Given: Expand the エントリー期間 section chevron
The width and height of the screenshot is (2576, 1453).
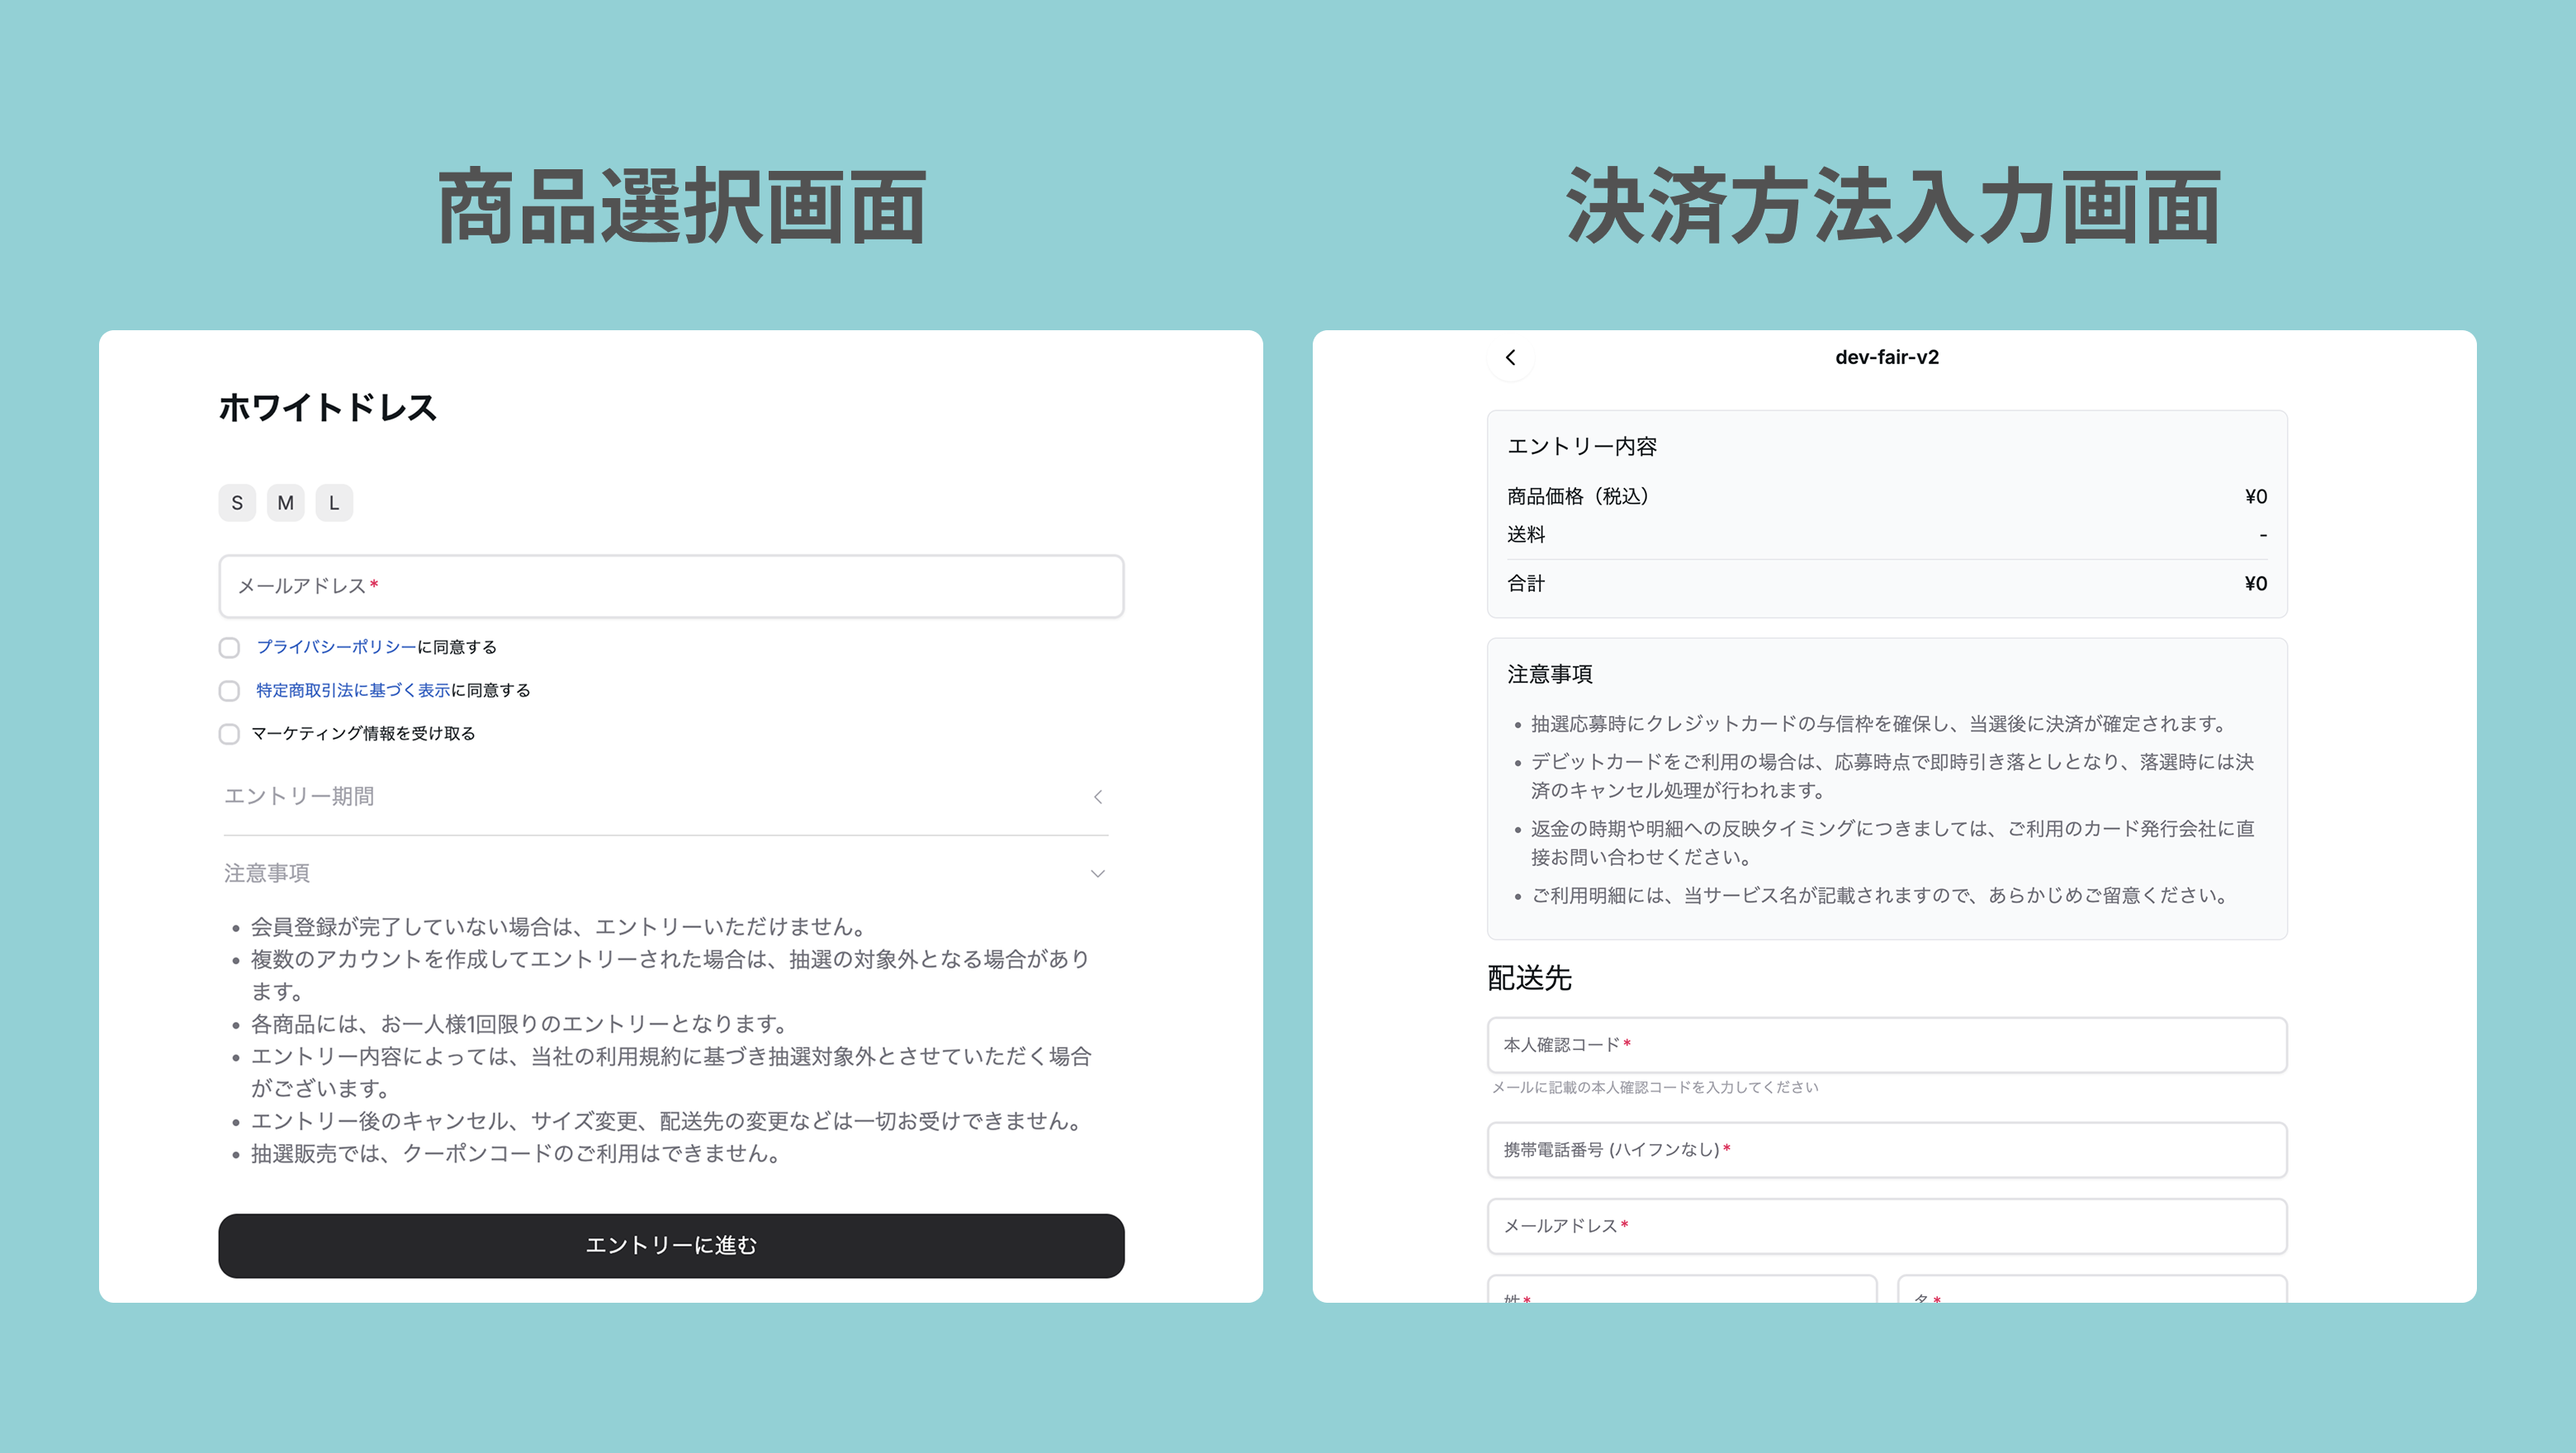Looking at the screenshot, I should click(x=1097, y=797).
